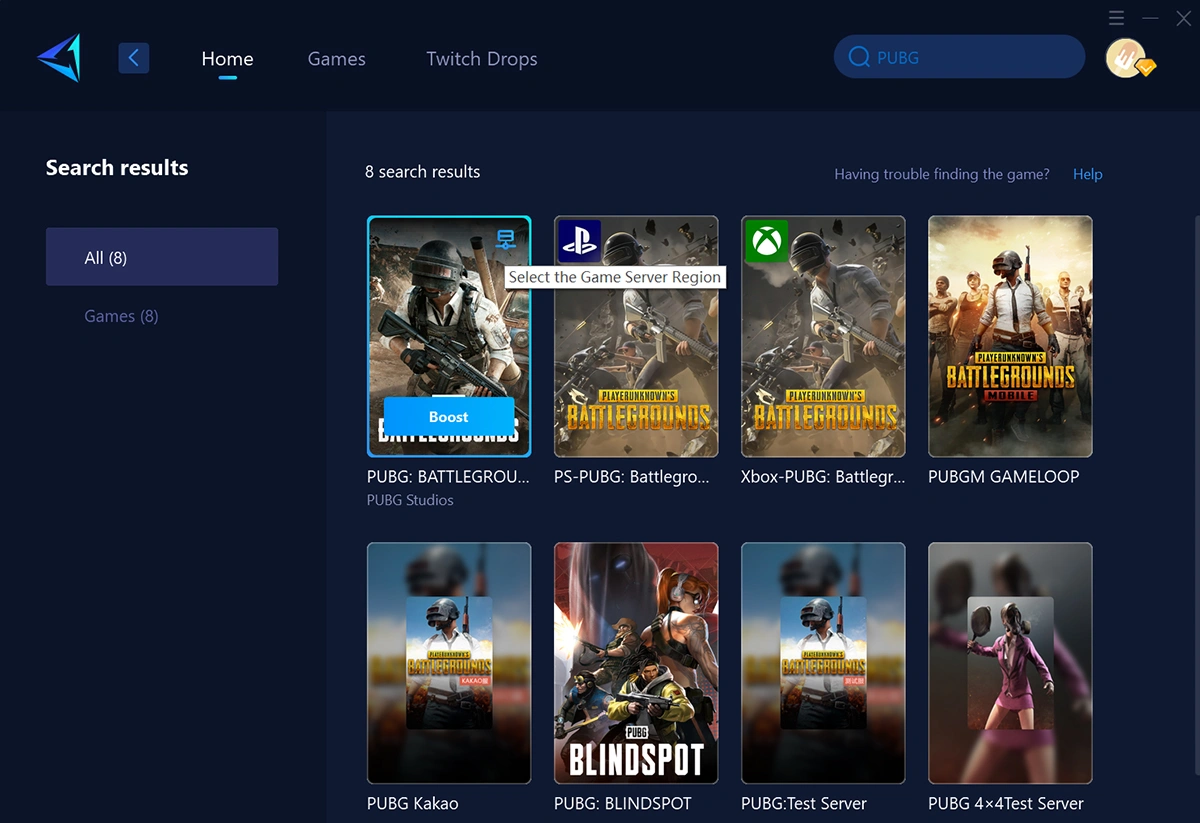This screenshot has height=823, width=1200.
Task: Switch to the Home tab
Action: tap(227, 59)
